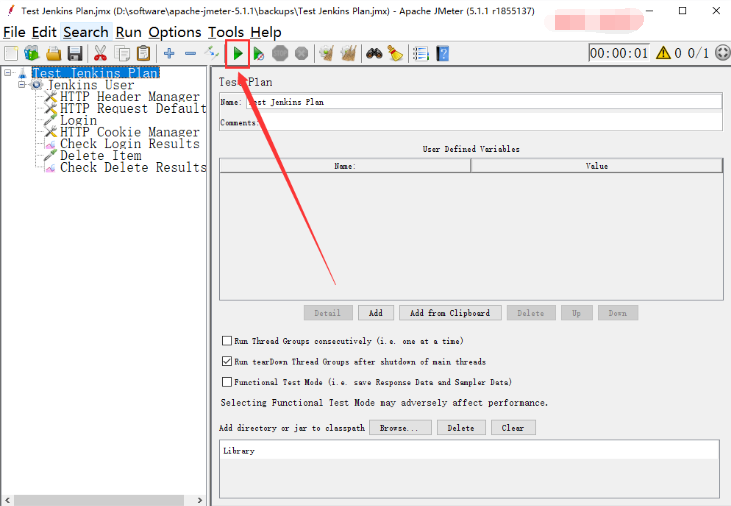This screenshot has width=731, height=506.
Task: Click the Down button
Action: tap(618, 313)
